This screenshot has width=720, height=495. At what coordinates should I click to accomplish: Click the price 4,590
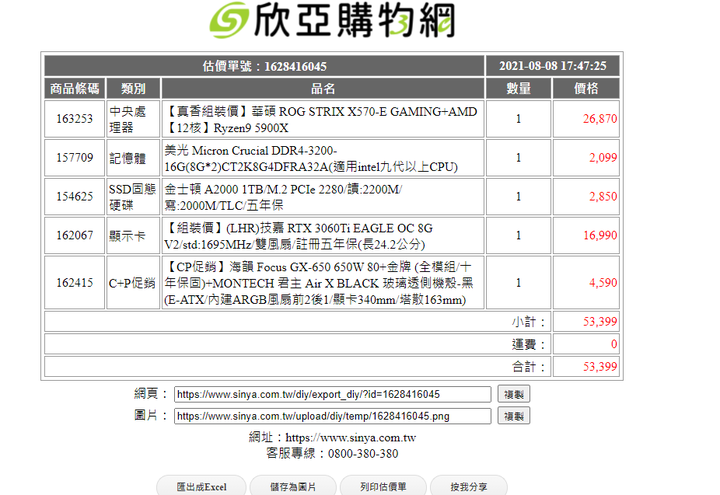(603, 283)
